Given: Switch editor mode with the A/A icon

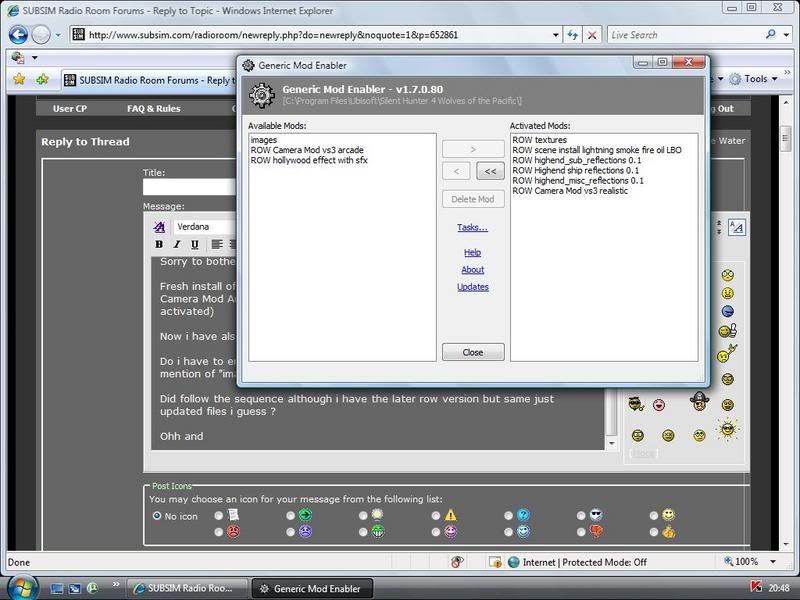Looking at the screenshot, I should (736, 227).
